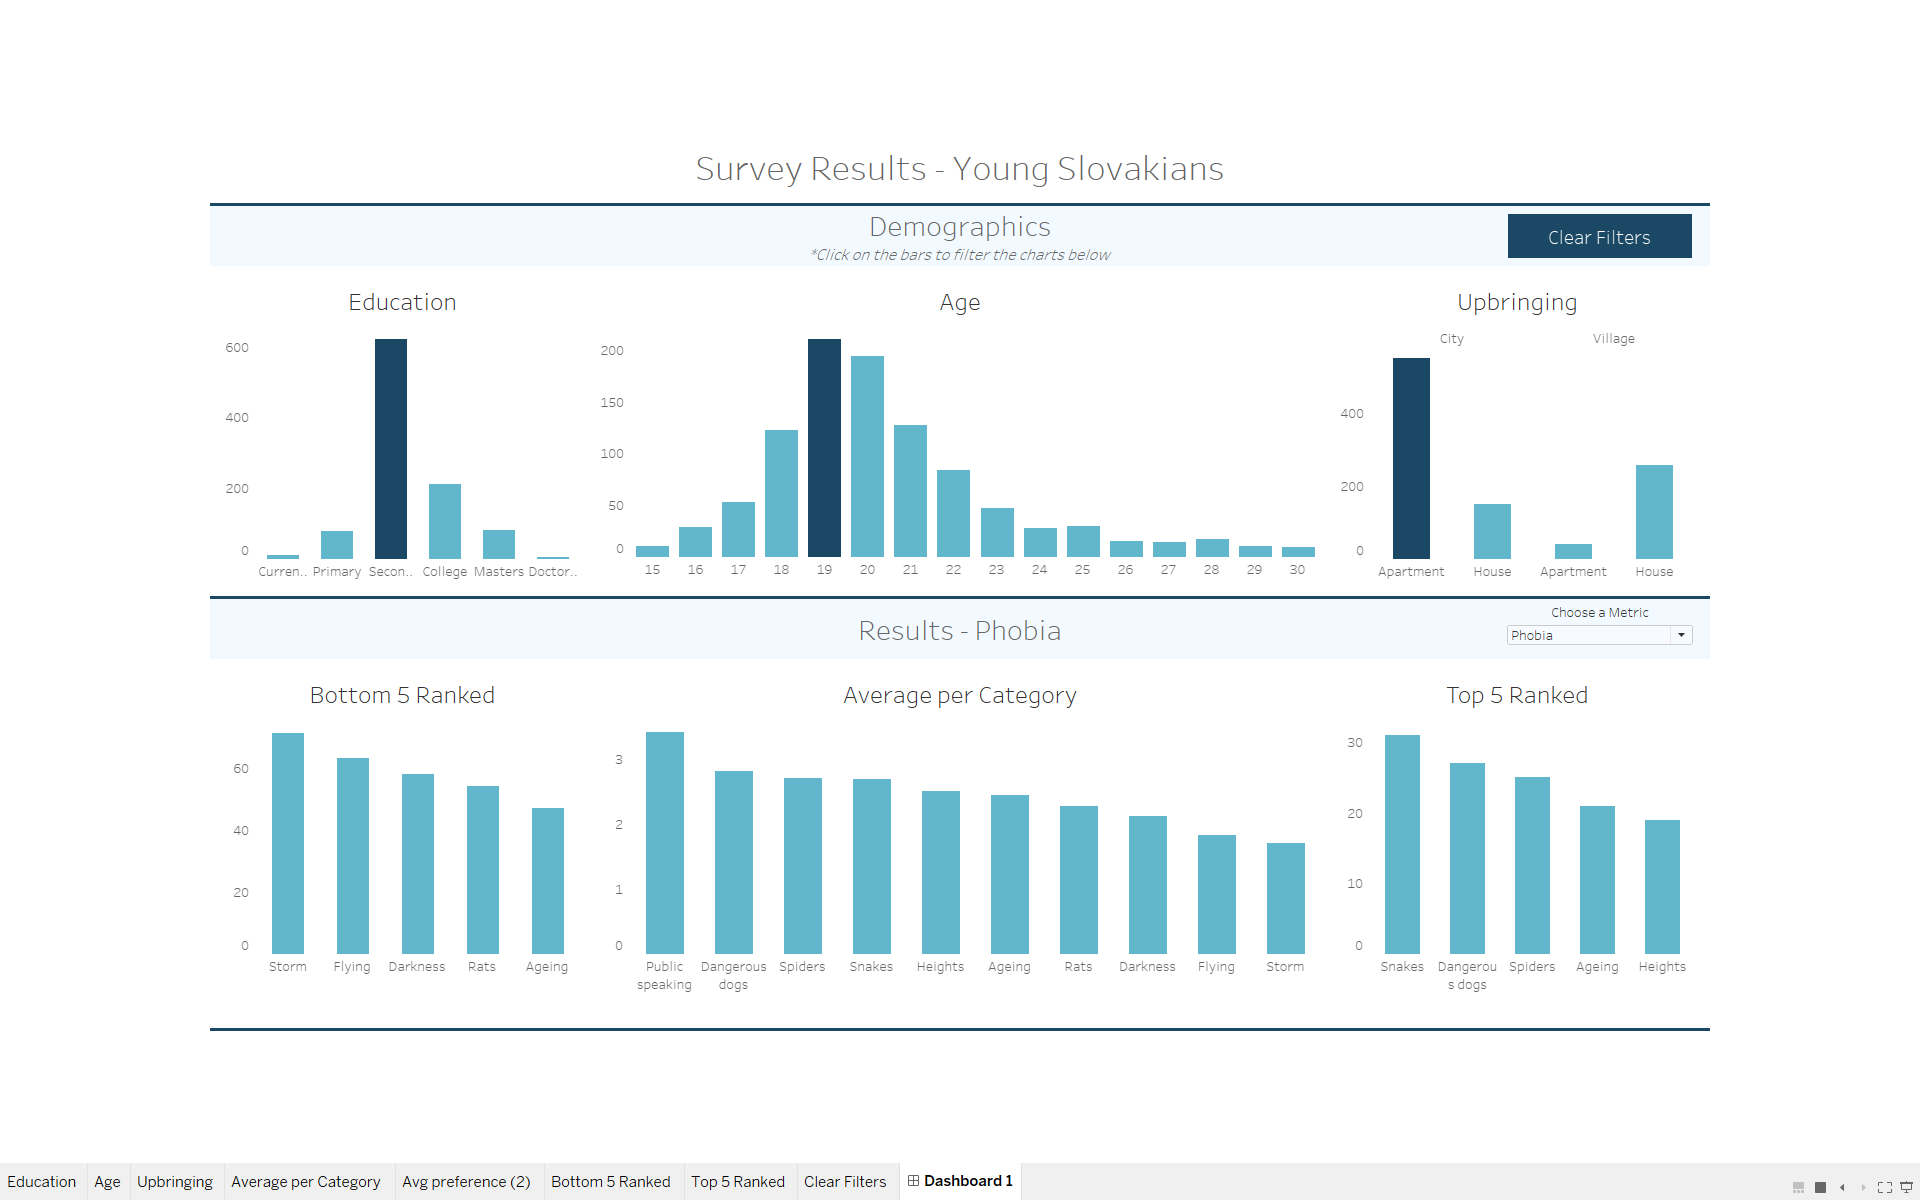Click the single sheet view icon
The width and height of the screenshot is (1920, 1200).
[x=1820, y=1187]
